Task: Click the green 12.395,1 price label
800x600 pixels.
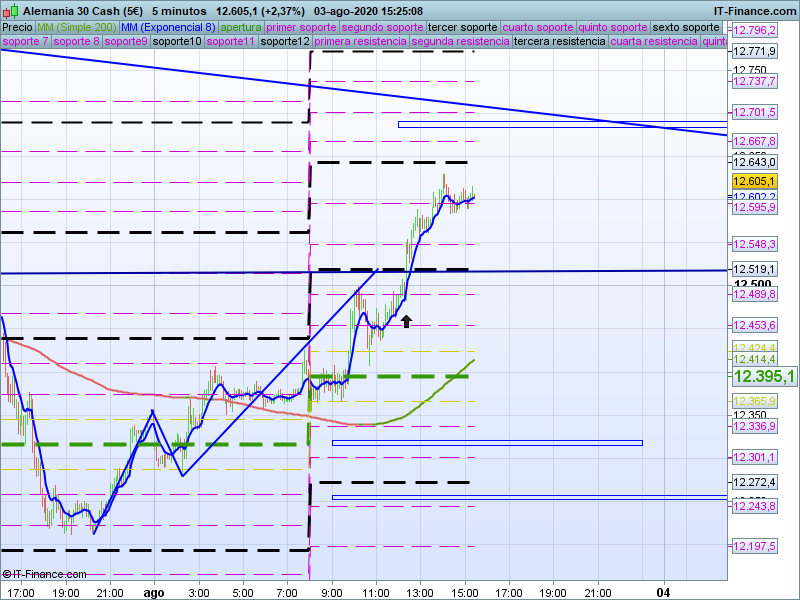Action: pyautogui.click(x=763, y=376)
